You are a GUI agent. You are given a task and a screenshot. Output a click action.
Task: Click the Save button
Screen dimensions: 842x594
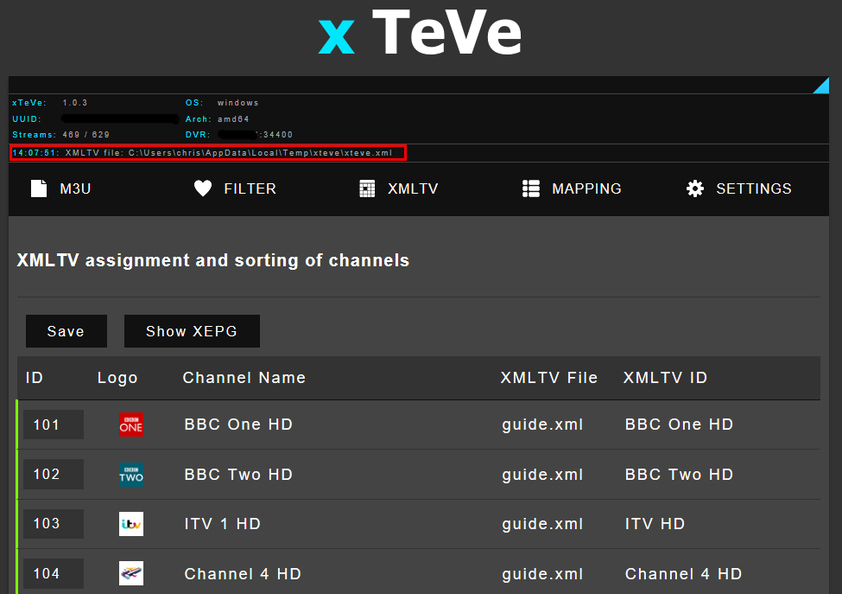click(66, 331)
